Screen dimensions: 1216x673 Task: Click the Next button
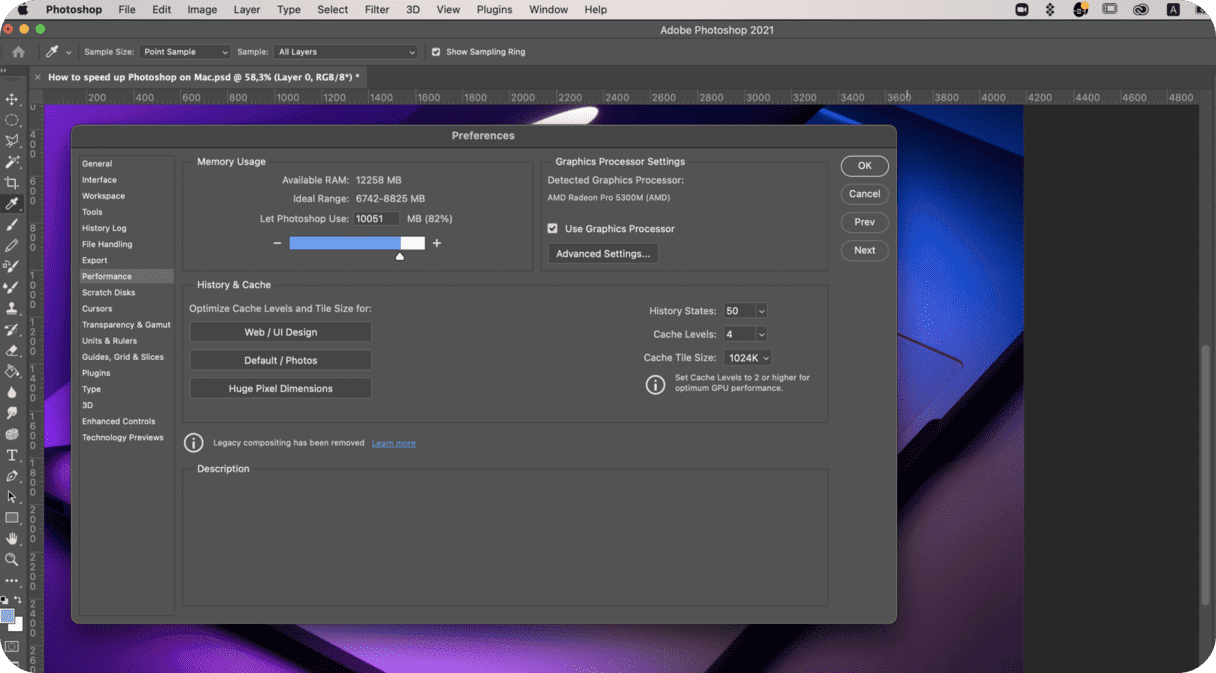click(x=865, y=250)
